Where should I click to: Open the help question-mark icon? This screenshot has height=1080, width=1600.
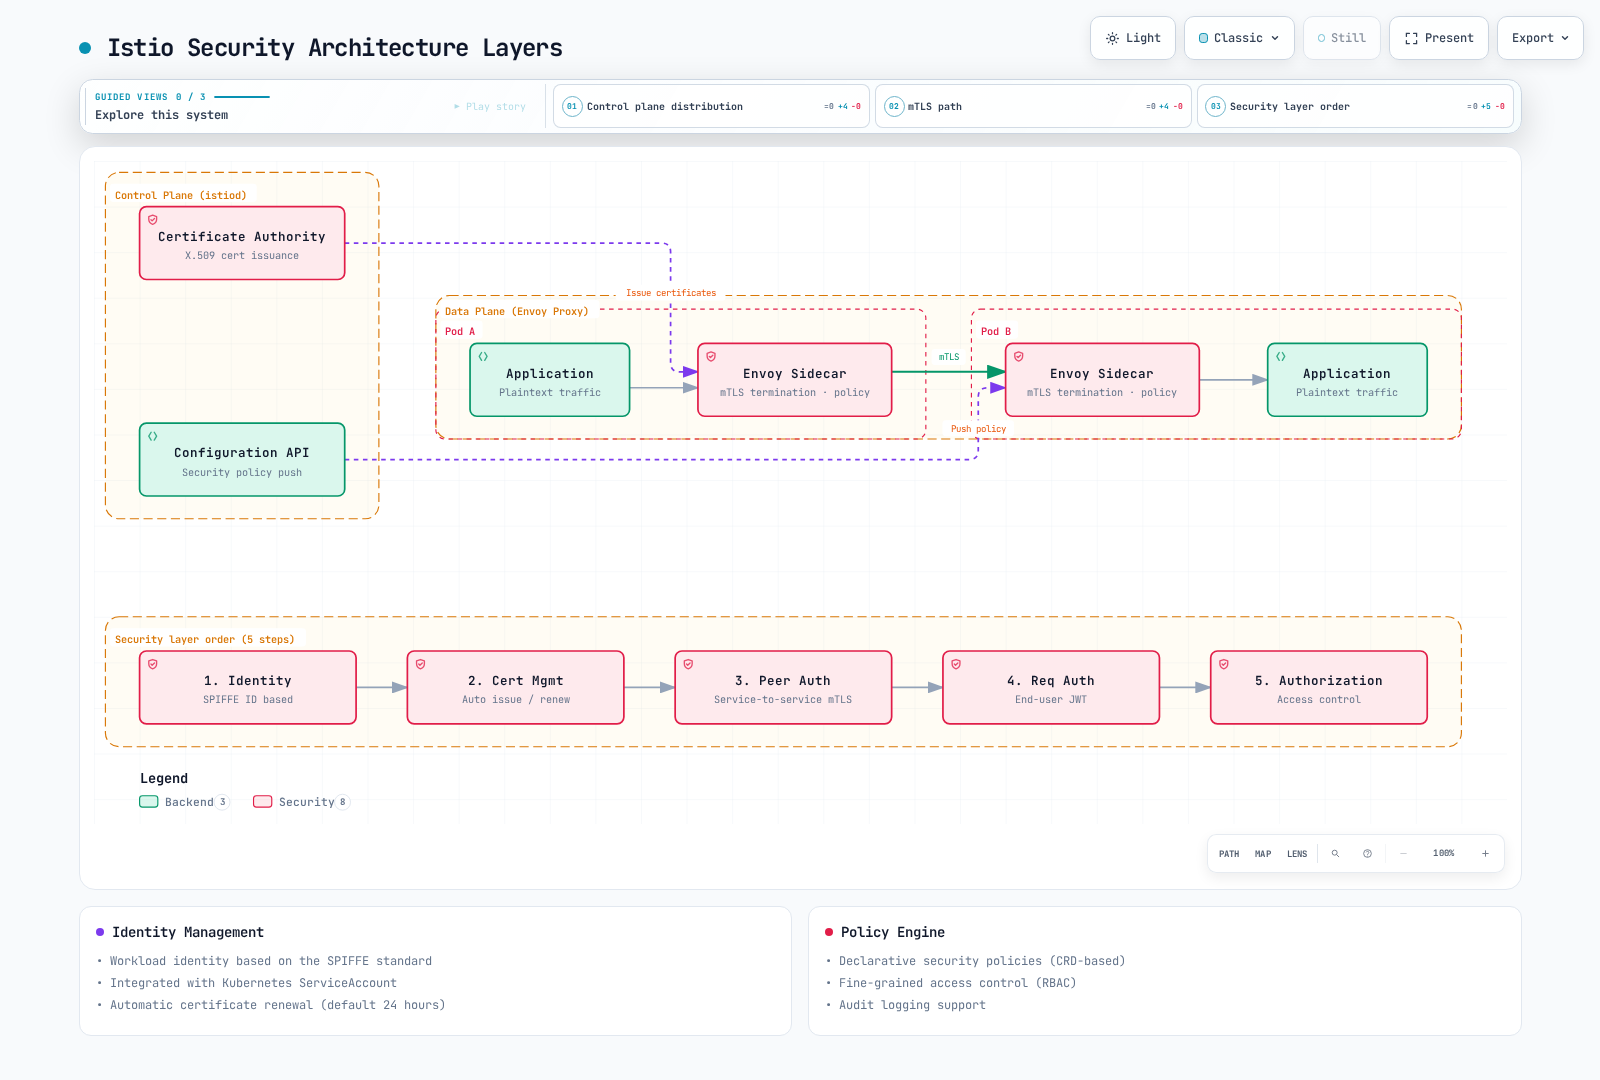tap(1367, 854)
